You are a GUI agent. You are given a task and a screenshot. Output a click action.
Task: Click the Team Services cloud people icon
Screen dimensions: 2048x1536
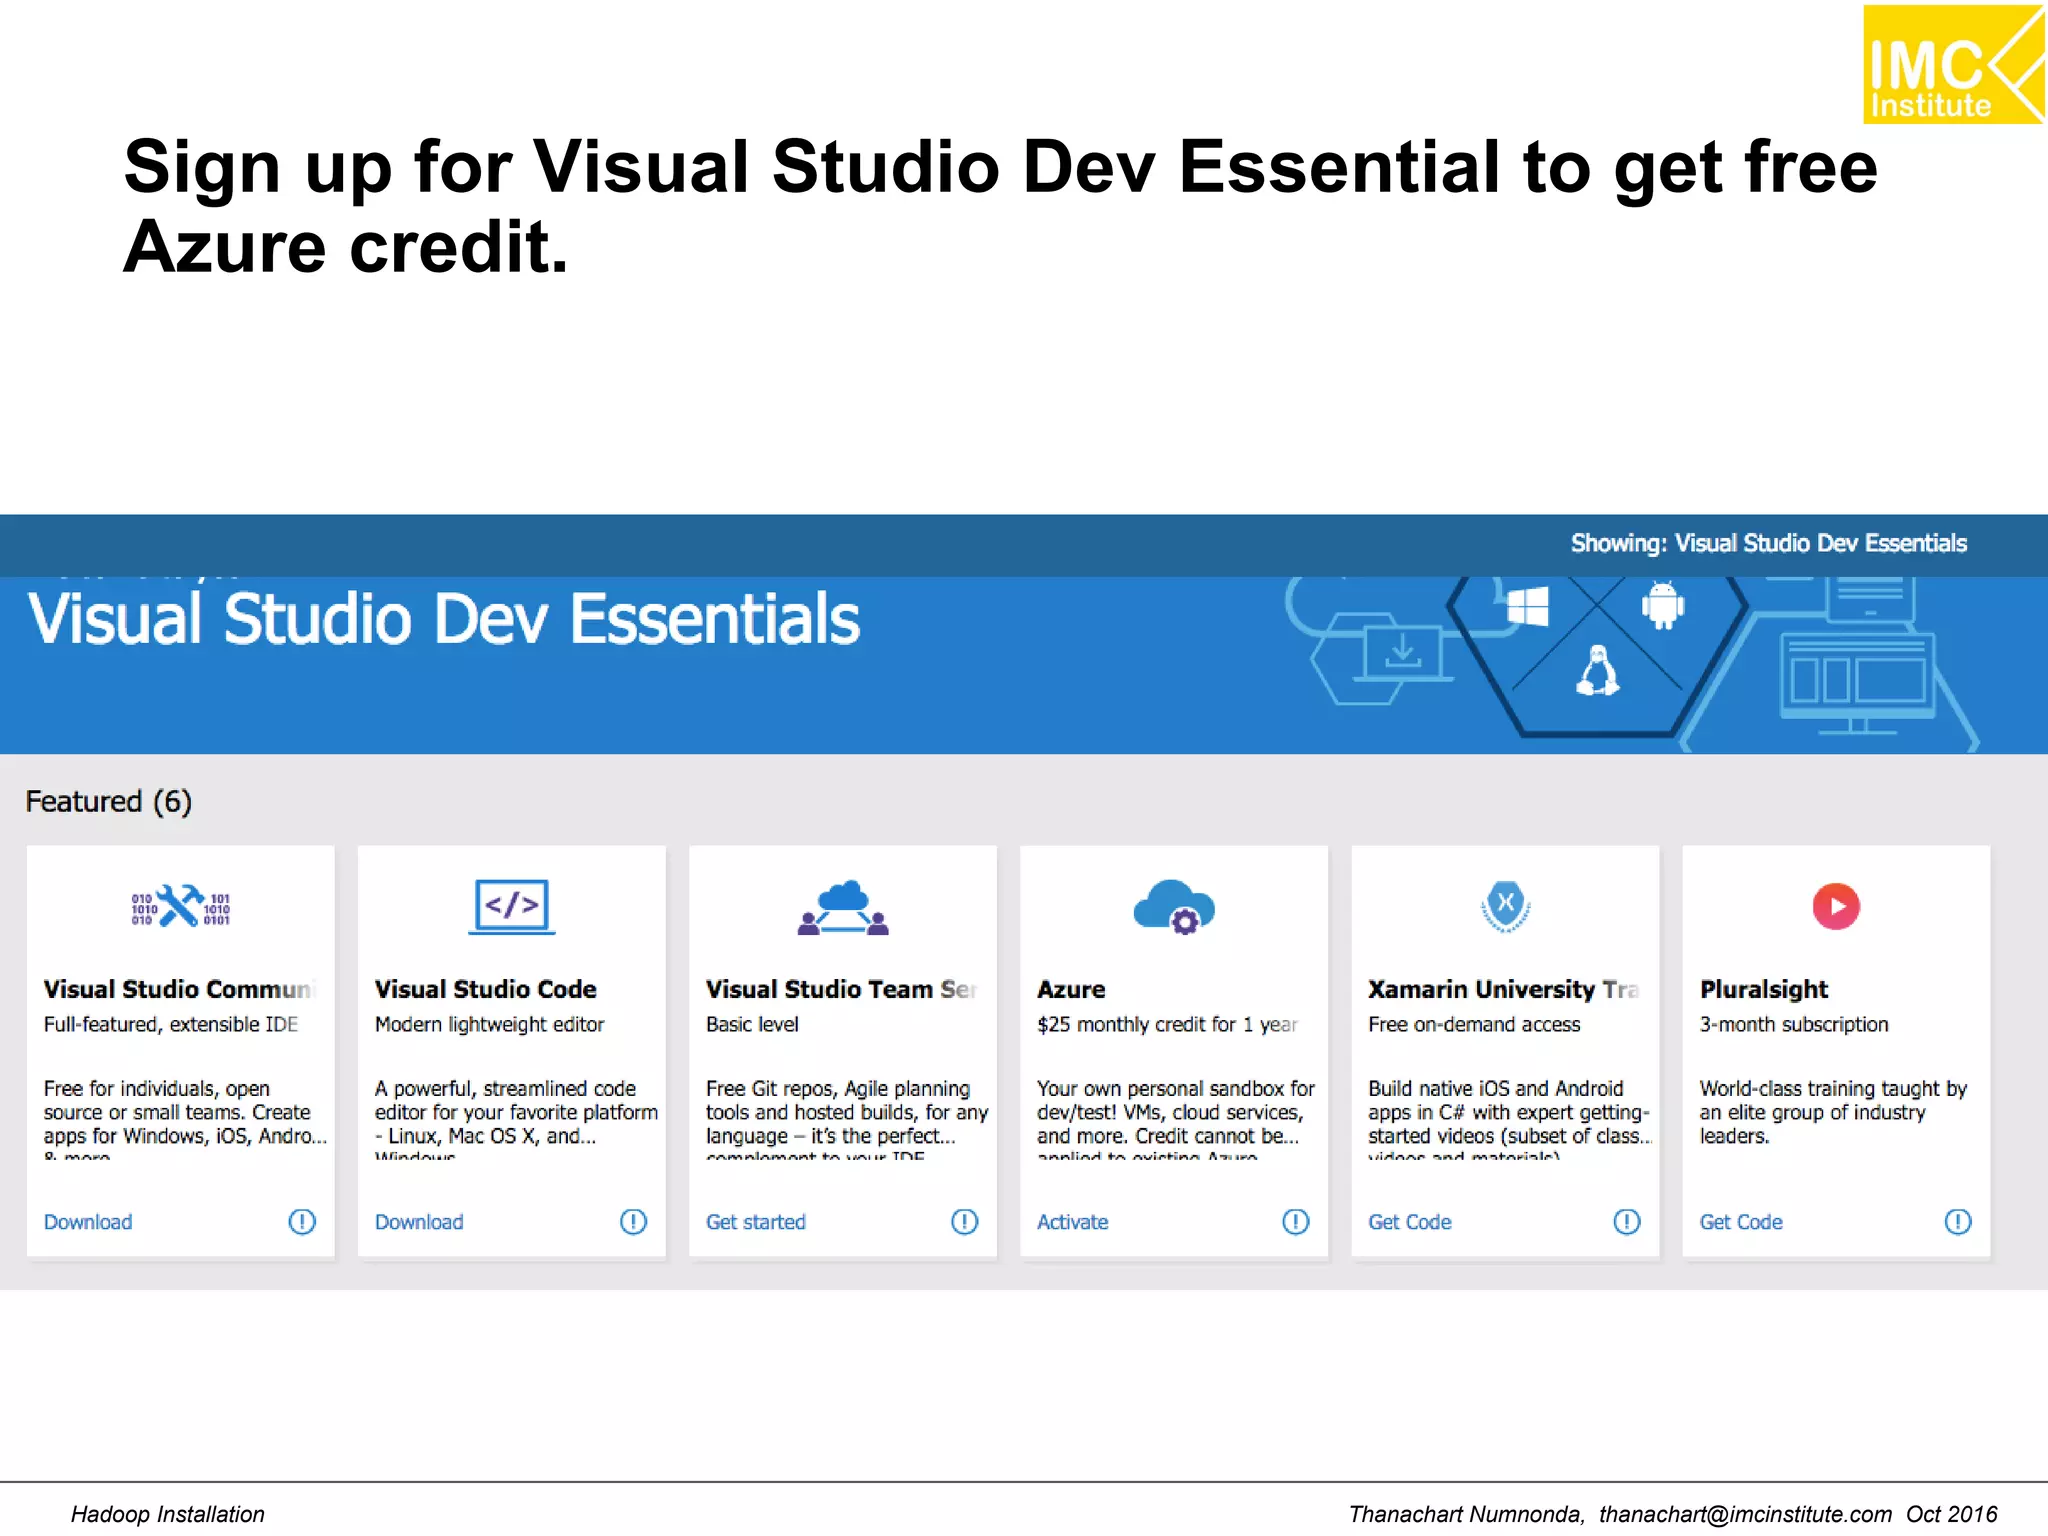click(843, 908)
